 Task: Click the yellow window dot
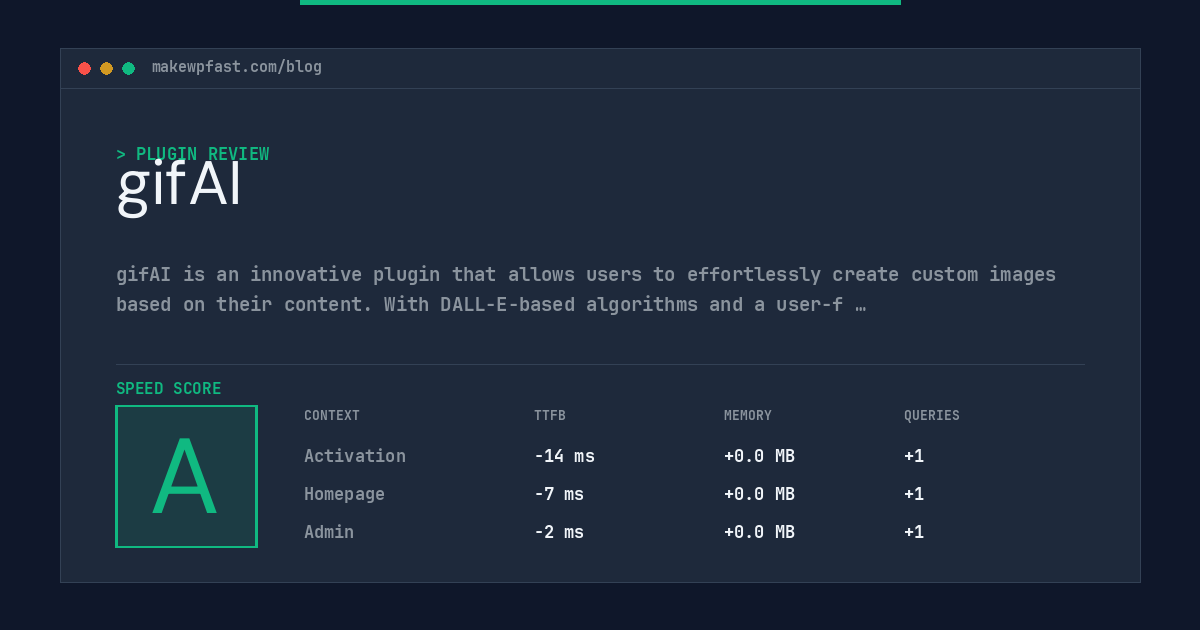[106, 68]
